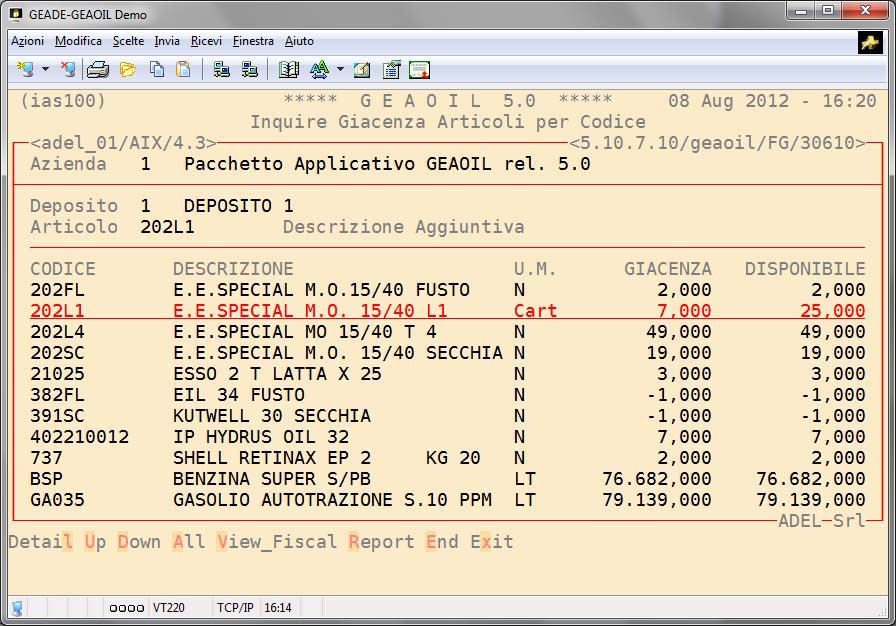Click the connection status icon in status bar
Screen dimensions: 896x626
[17, 607]
